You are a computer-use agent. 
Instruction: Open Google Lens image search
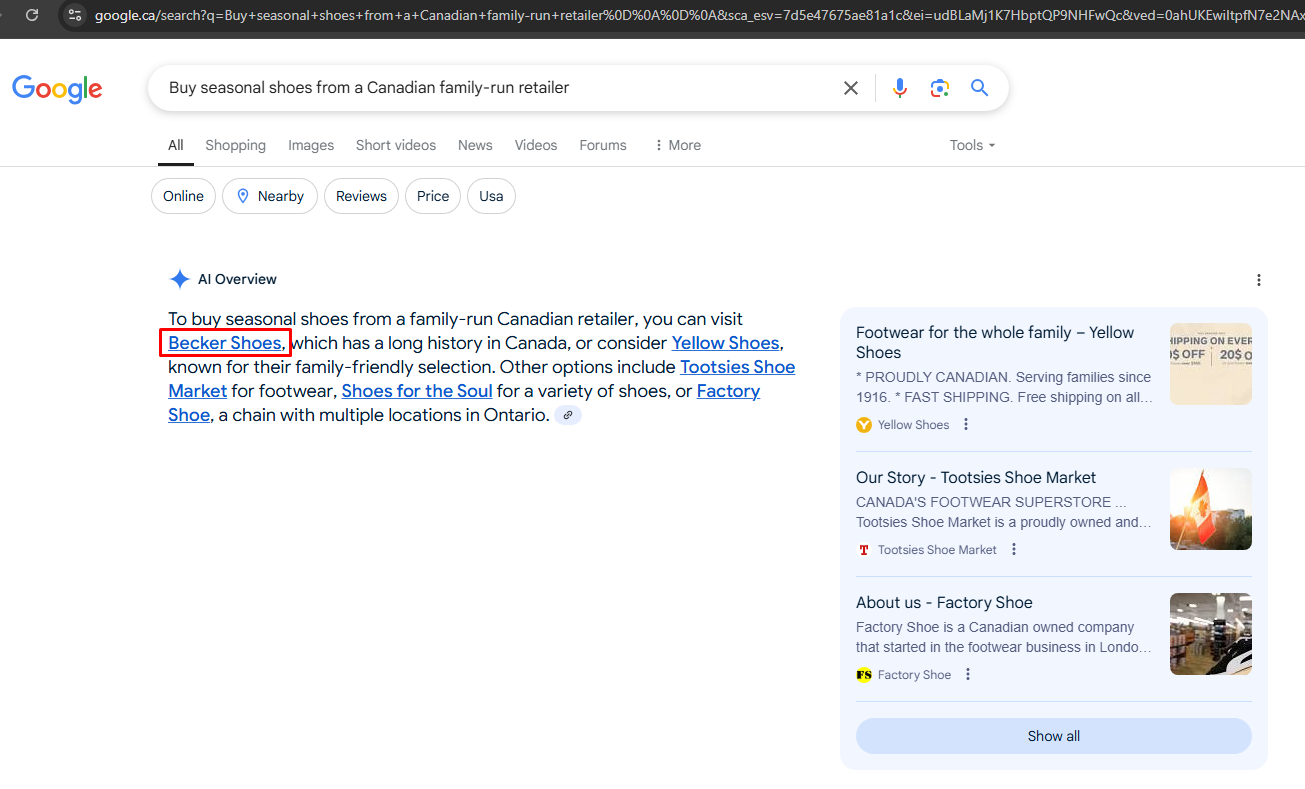pyautogui.click(x=939, y=88)
